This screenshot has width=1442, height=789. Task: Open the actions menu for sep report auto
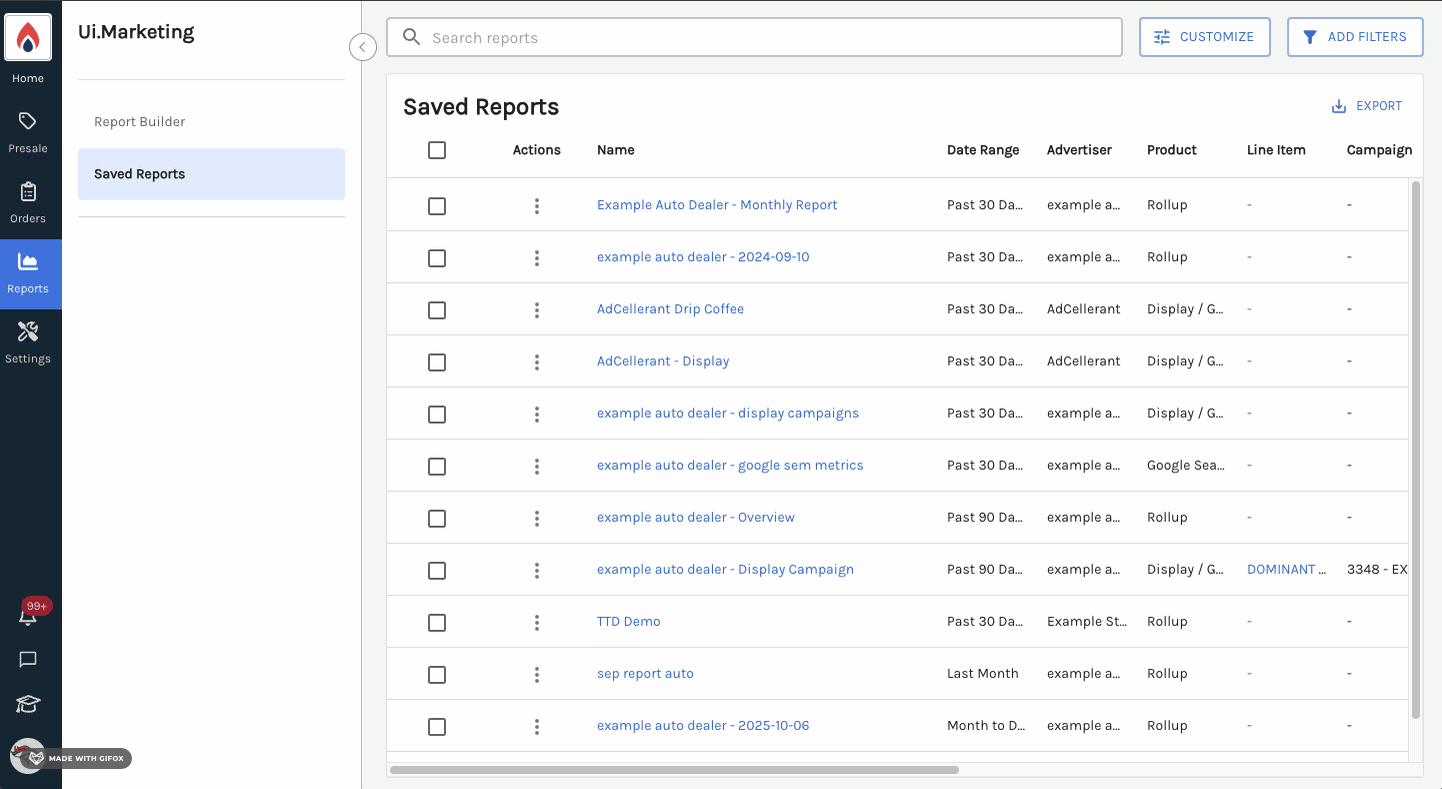point(537,674)
